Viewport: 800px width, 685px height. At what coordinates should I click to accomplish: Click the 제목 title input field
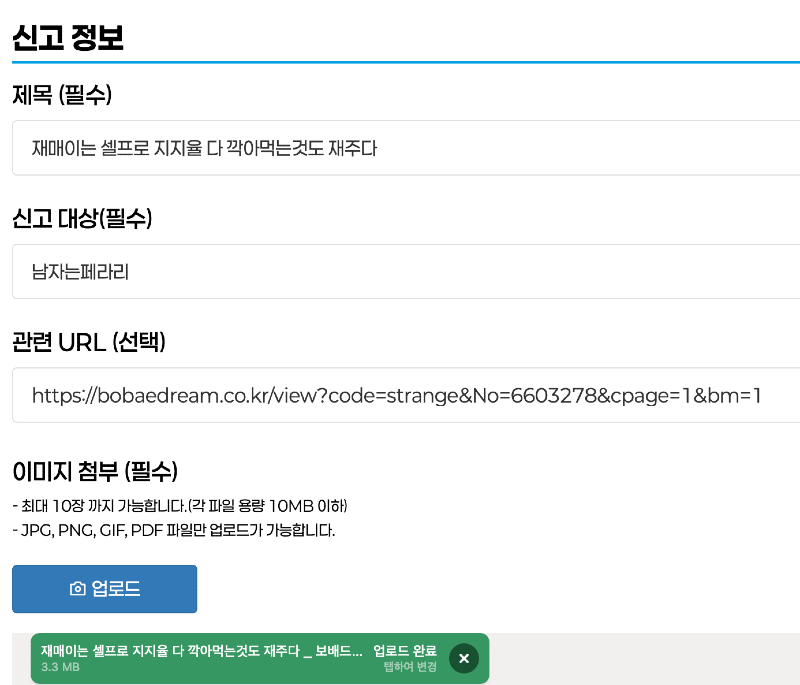click(406, 148)
